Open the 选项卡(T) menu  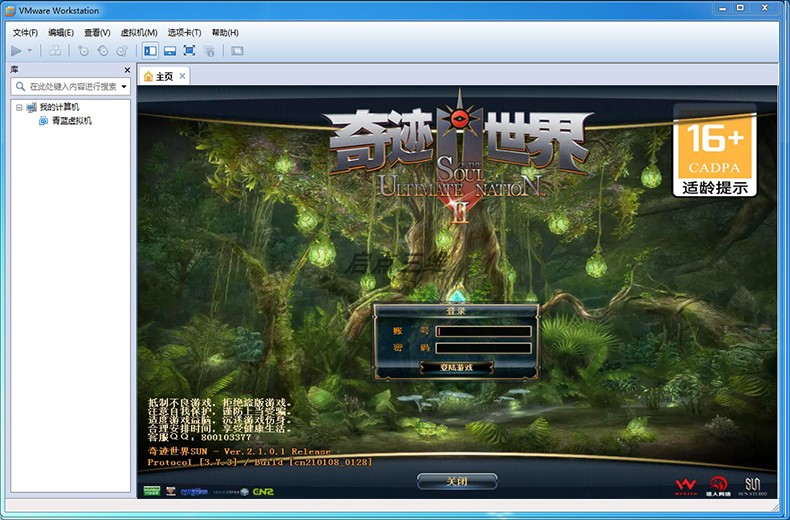coord(184,33)
